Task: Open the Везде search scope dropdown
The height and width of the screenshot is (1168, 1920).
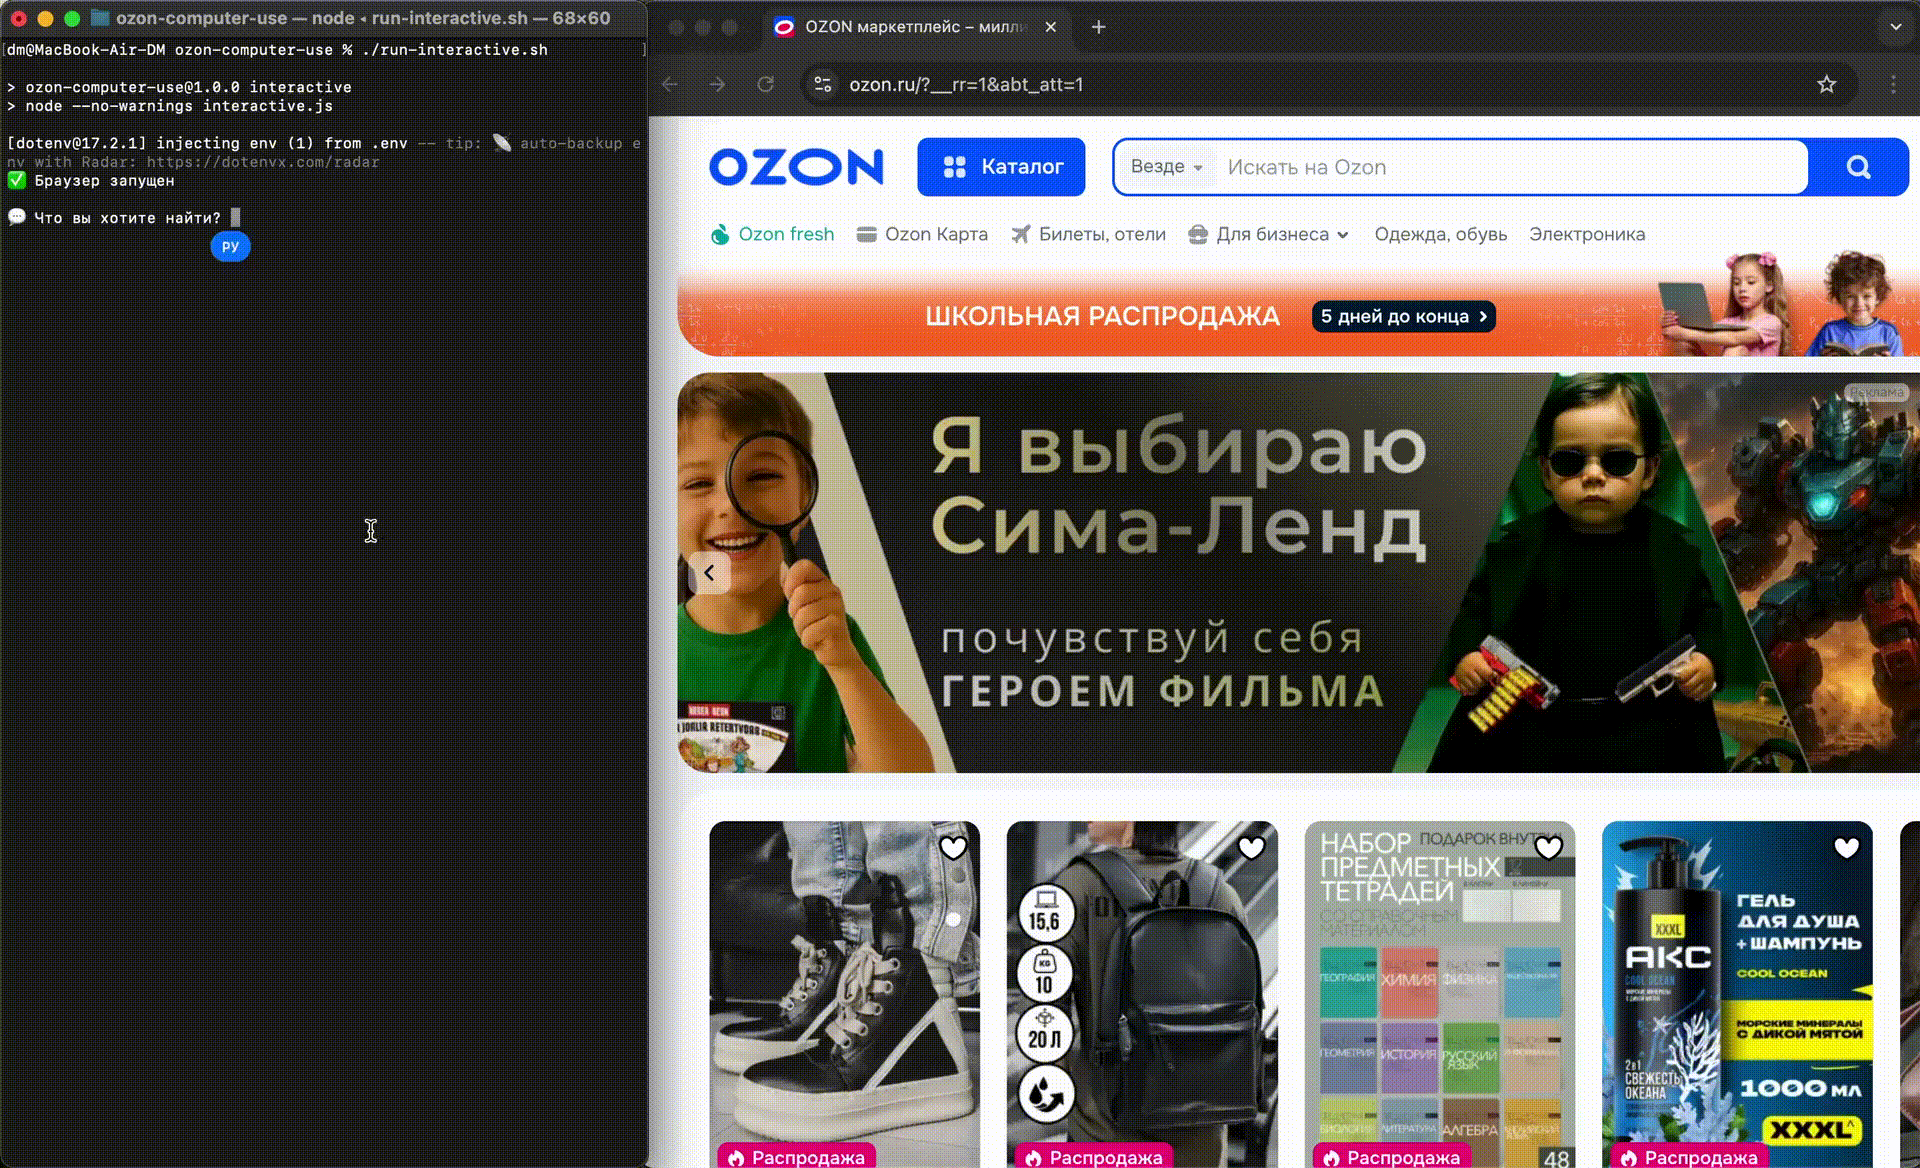Action: click(1165, 167)
